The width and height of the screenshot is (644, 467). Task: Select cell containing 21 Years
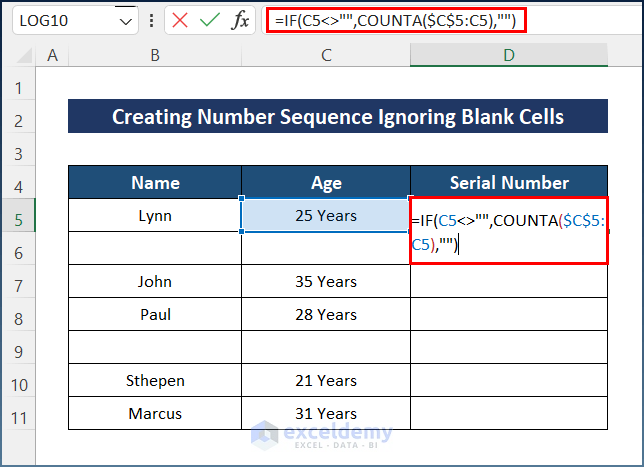tap(326, 380)
